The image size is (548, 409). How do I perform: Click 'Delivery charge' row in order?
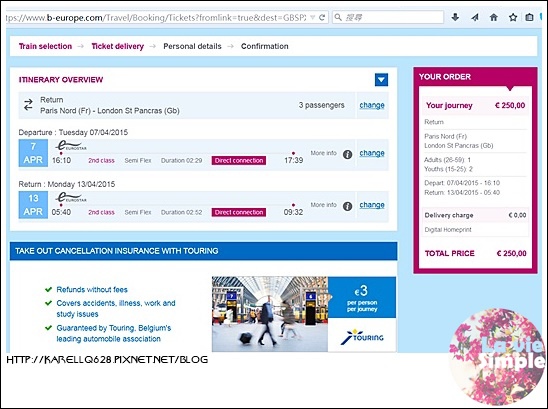pyautogui.click(x=475, y=215)
